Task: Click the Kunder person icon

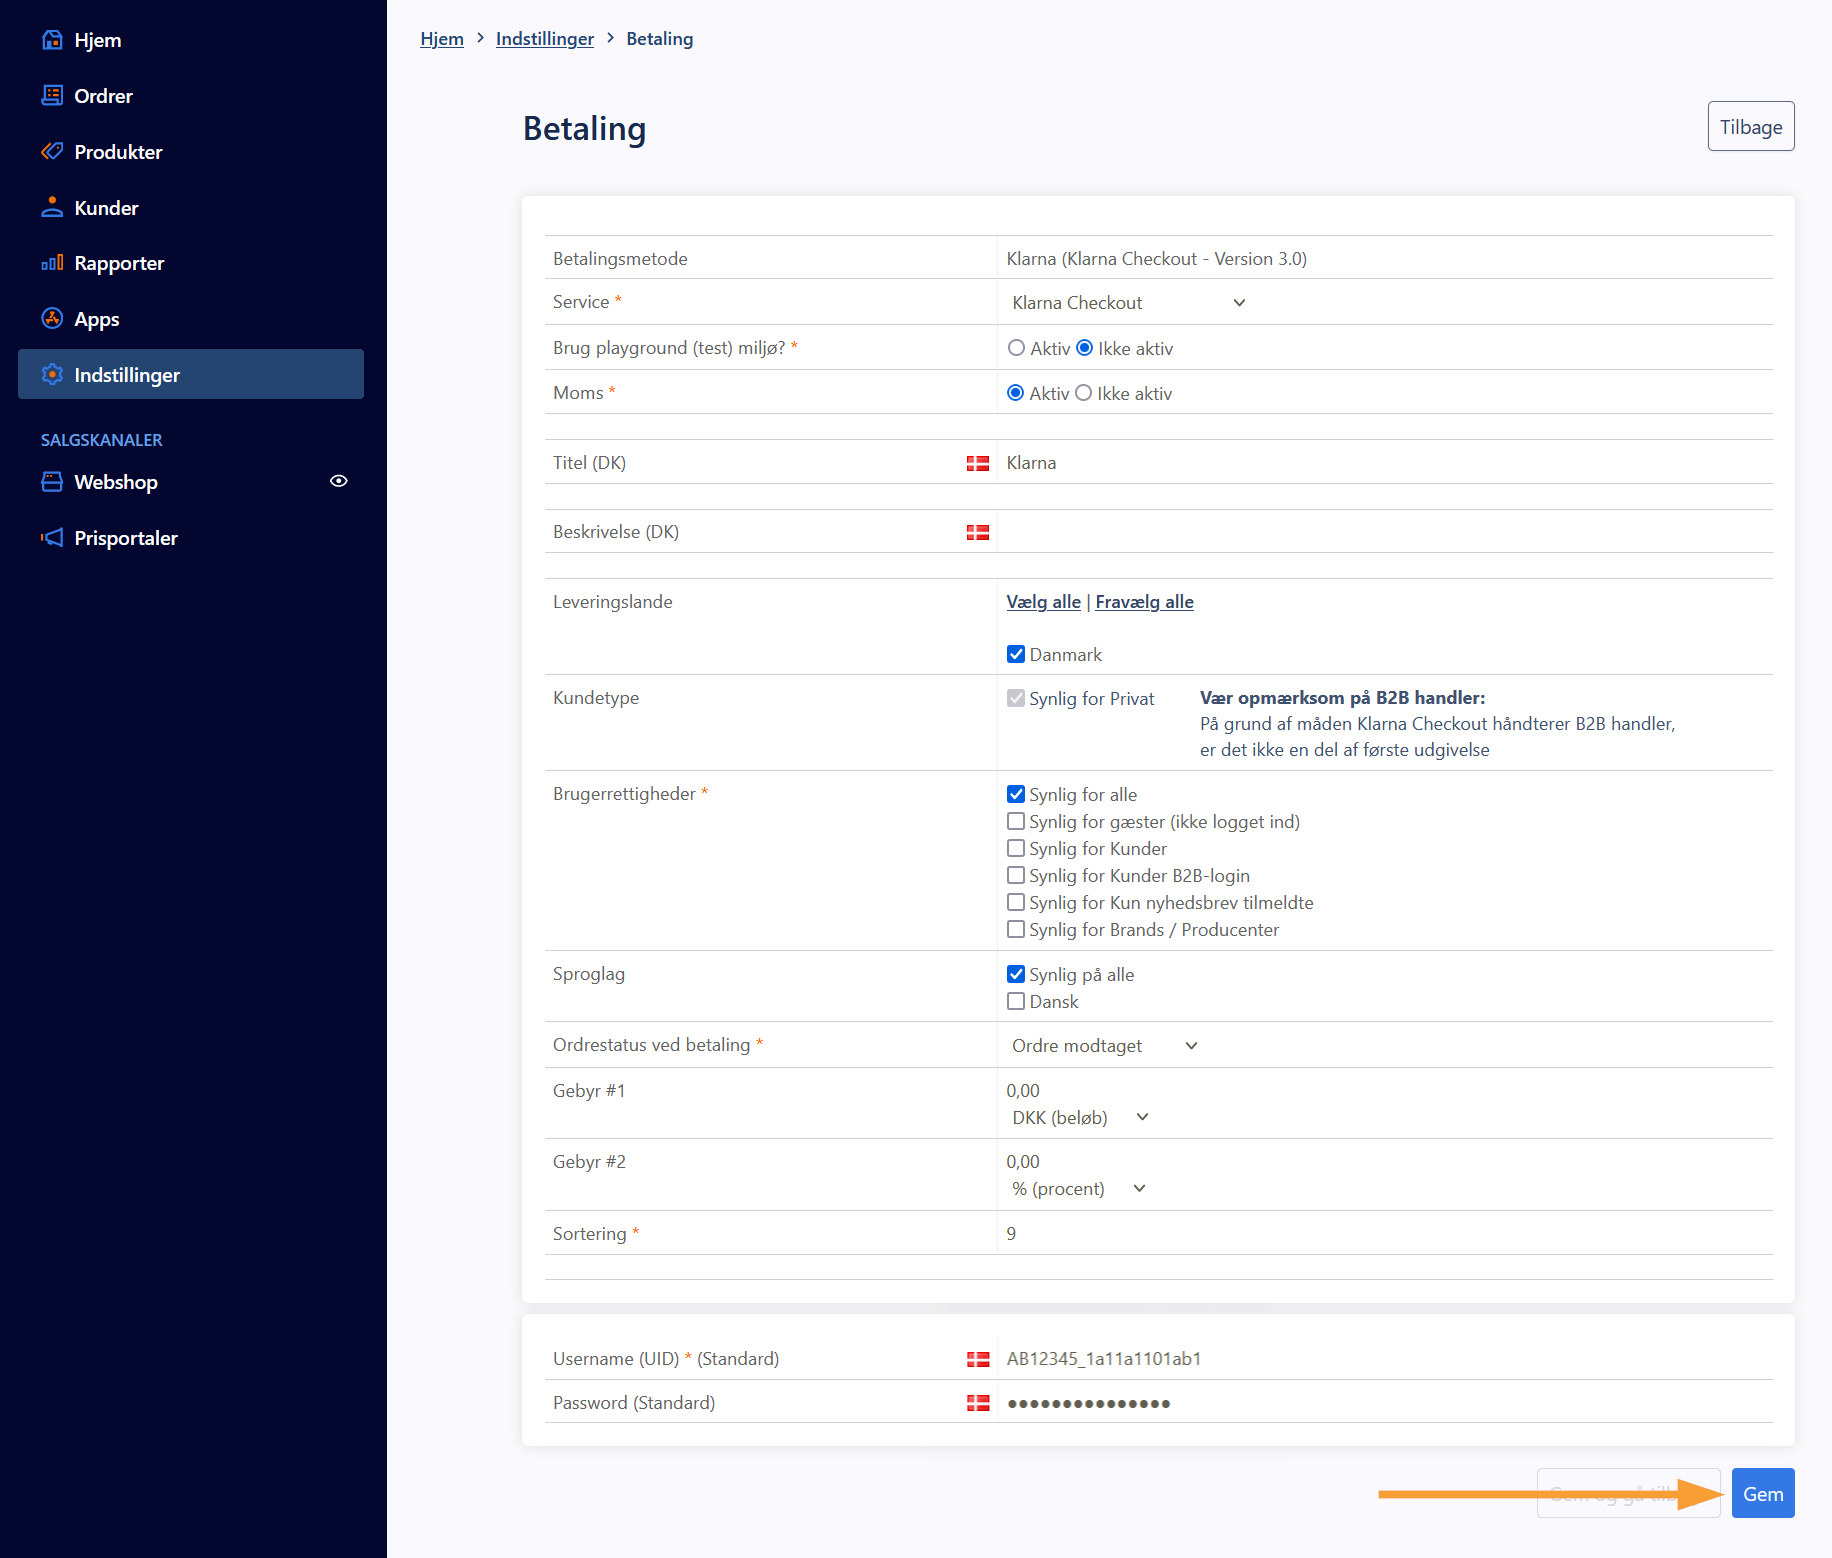Action: click(x=52, y=207)
